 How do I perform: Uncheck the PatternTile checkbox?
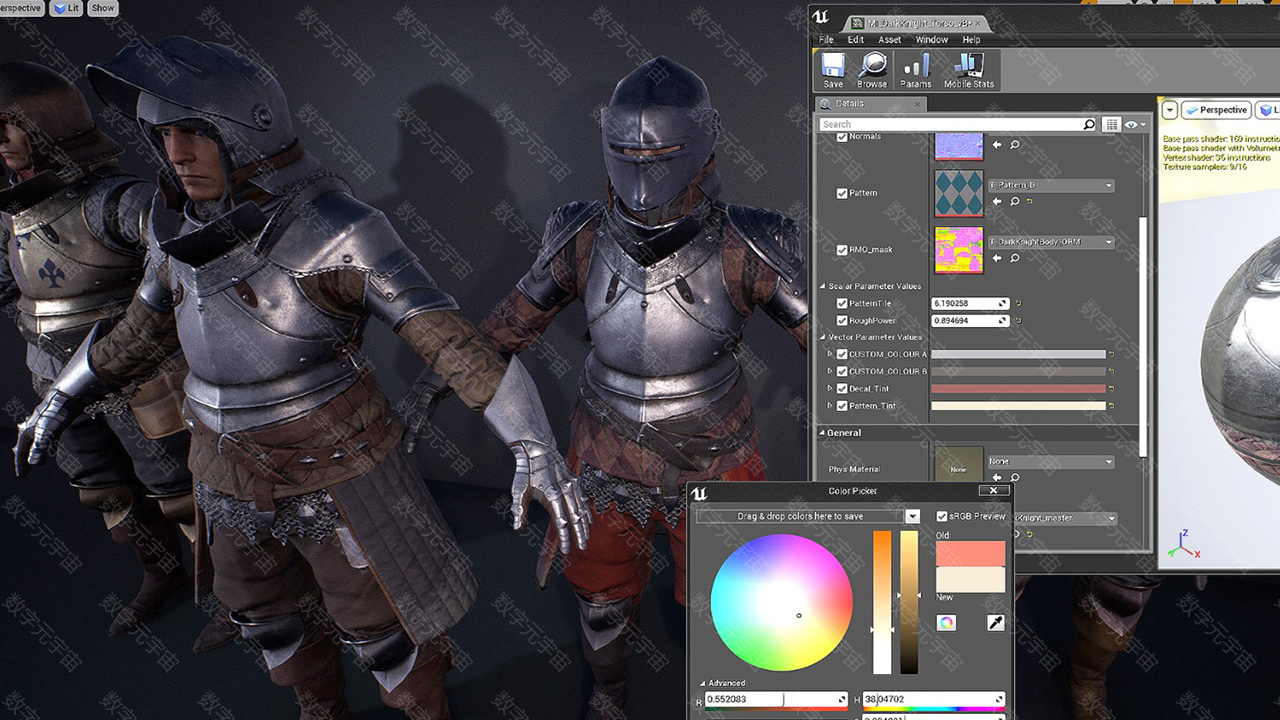pos(842,303)
